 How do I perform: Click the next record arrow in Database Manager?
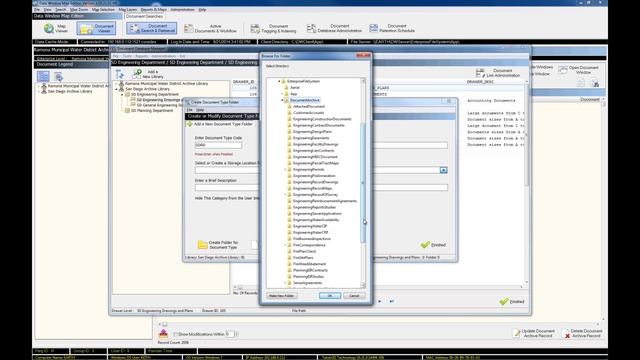click(380, 301)
